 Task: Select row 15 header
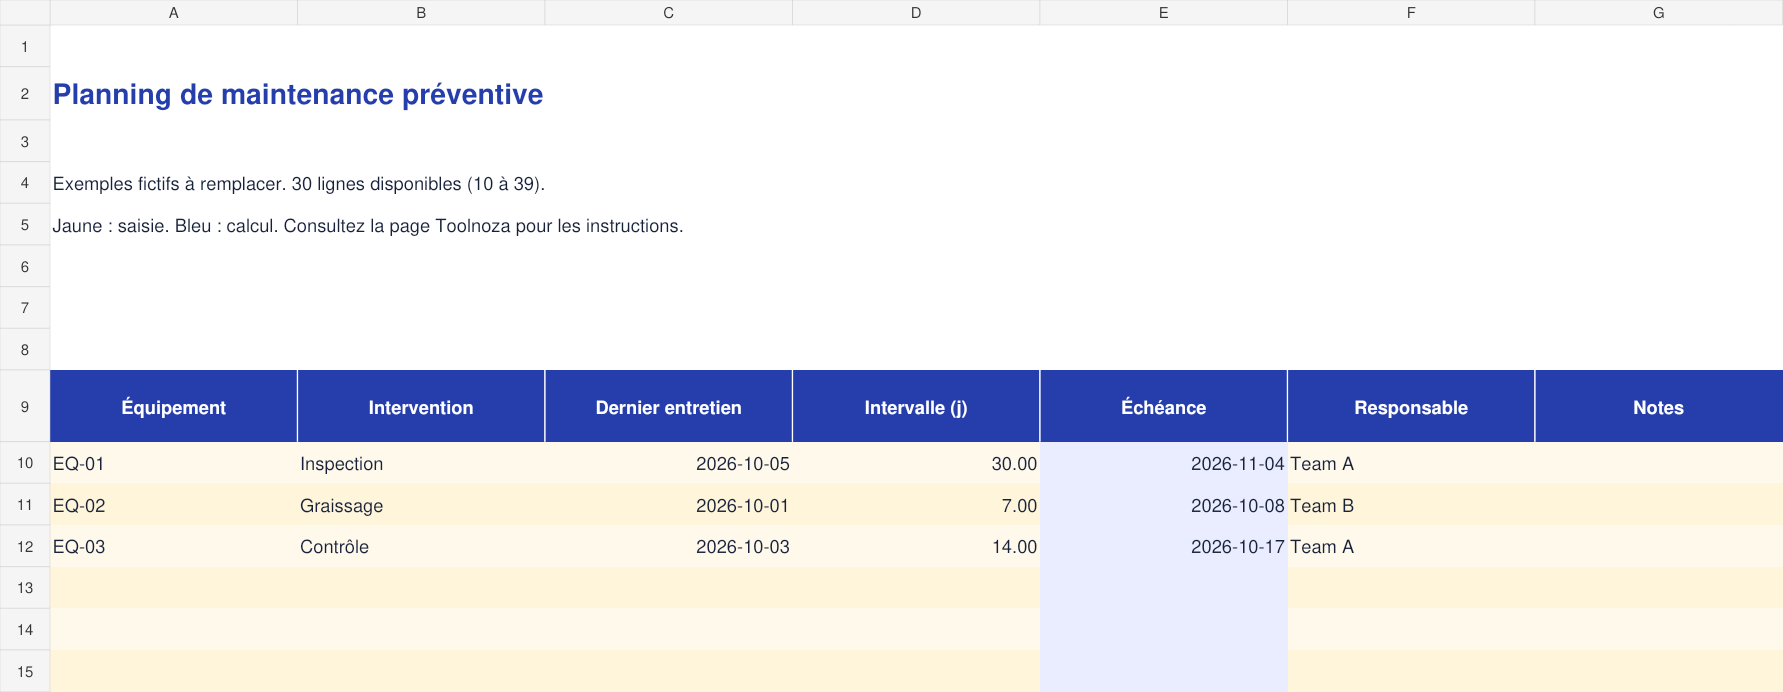(25, 671)
